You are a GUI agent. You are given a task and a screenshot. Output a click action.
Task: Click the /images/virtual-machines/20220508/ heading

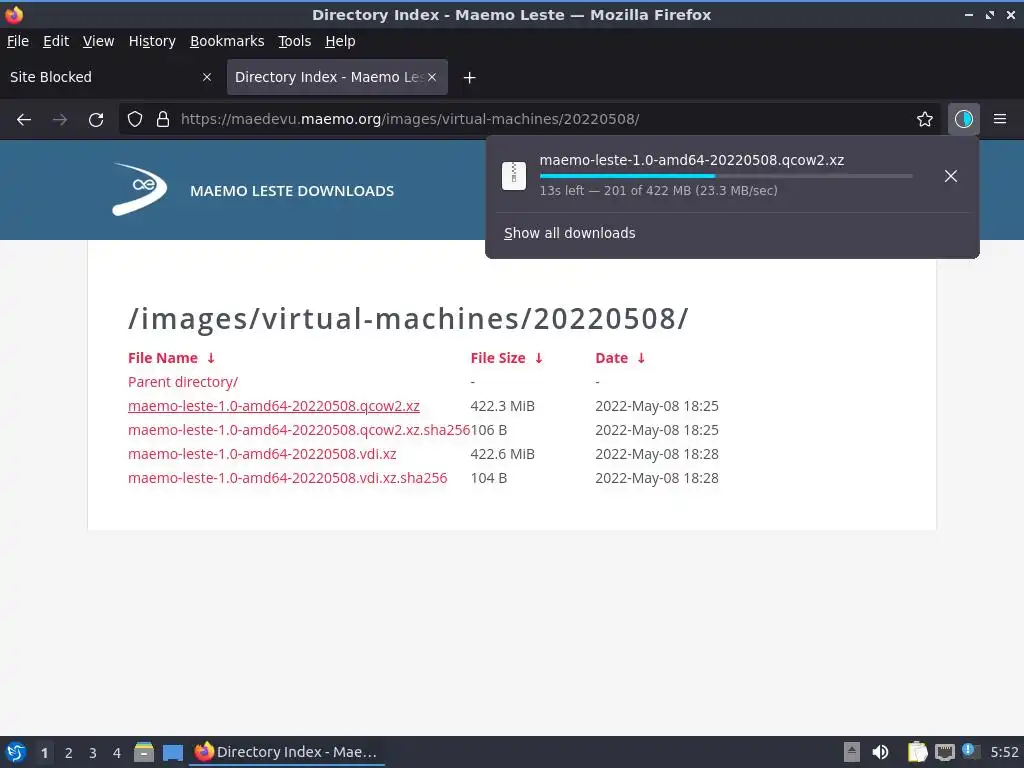coord(408,319)
